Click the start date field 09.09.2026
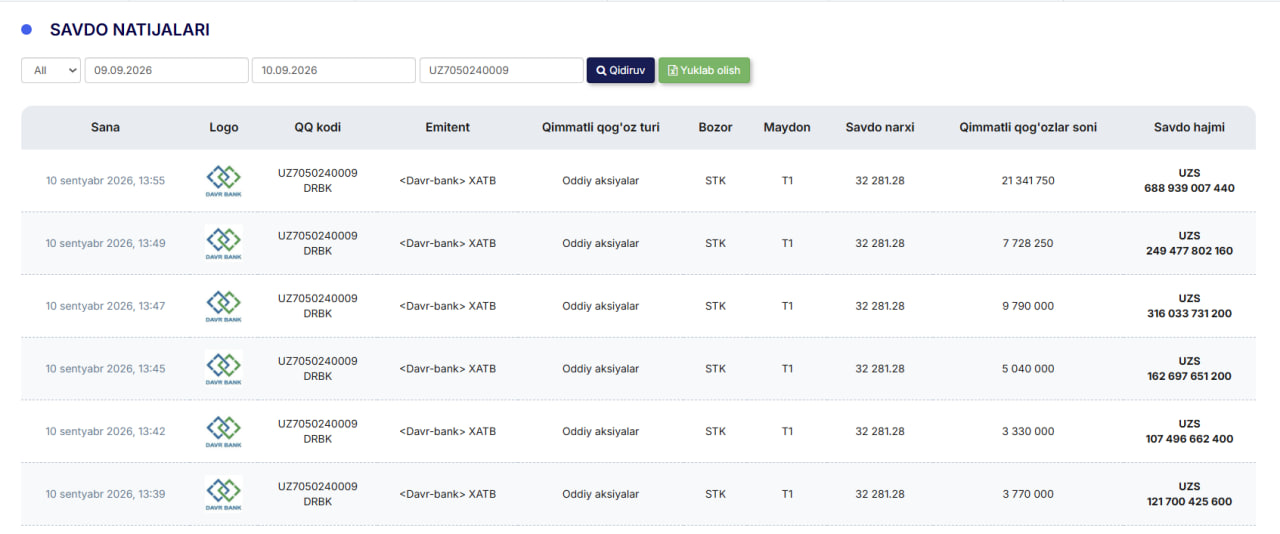Image resolution: width=1280 pixels, height=534 pixels. tap(167, 70)
